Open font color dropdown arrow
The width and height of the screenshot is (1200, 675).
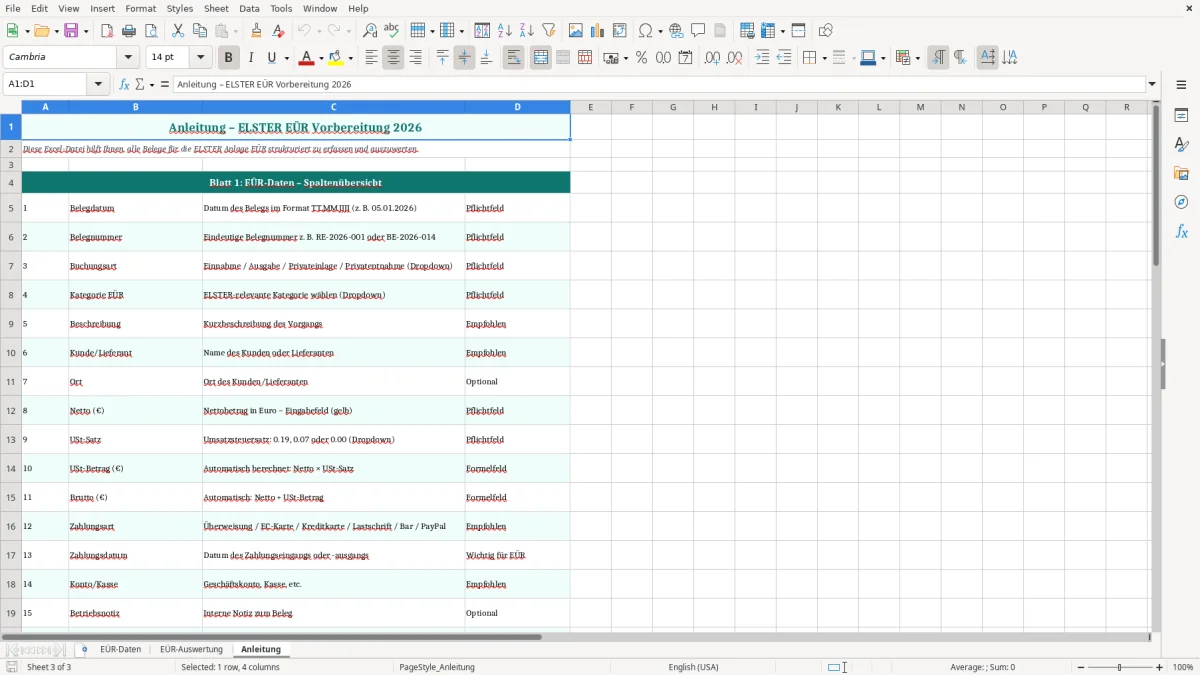click(321, 58)
